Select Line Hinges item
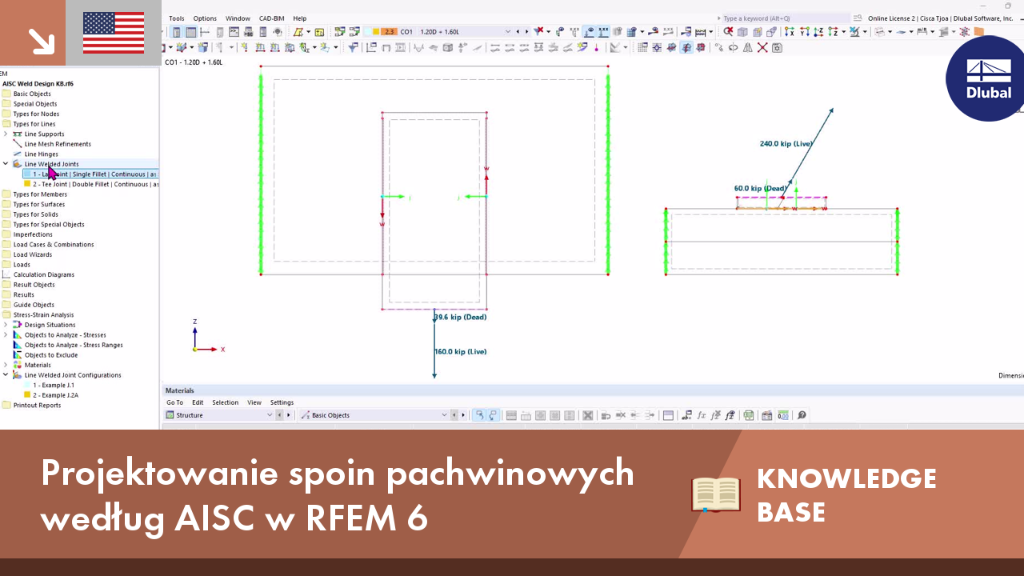The image size is (1024, 576). coord(41,154)
